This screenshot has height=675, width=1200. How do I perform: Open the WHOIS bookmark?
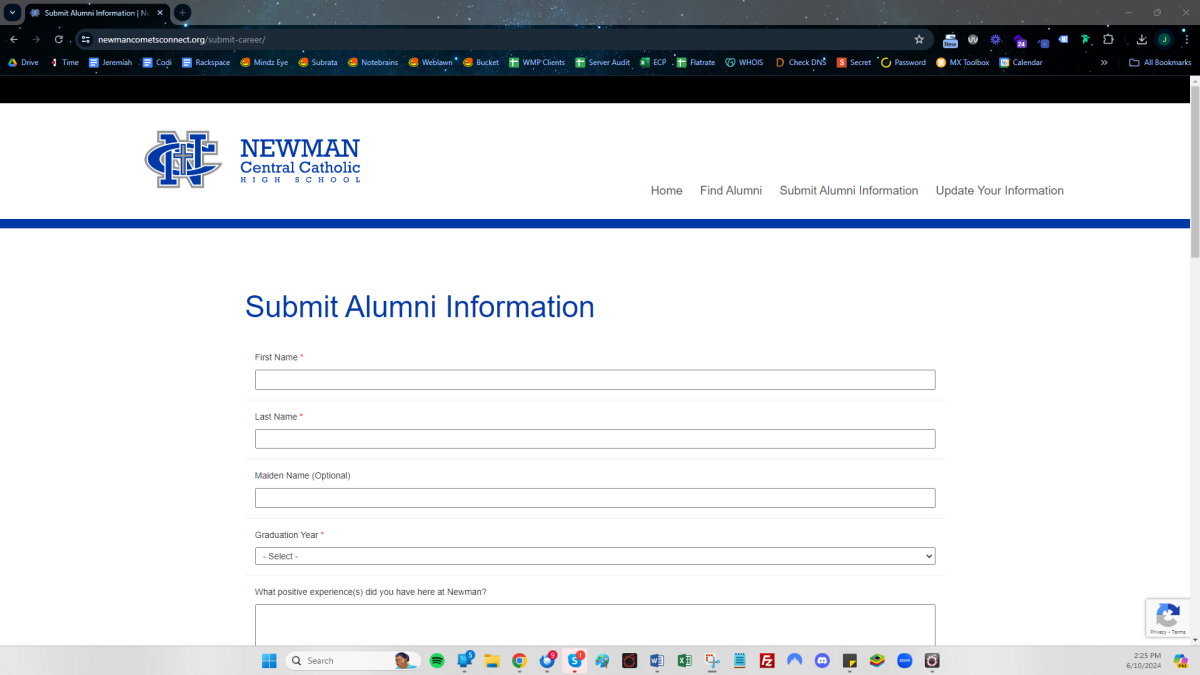click(x=743, y=62)
